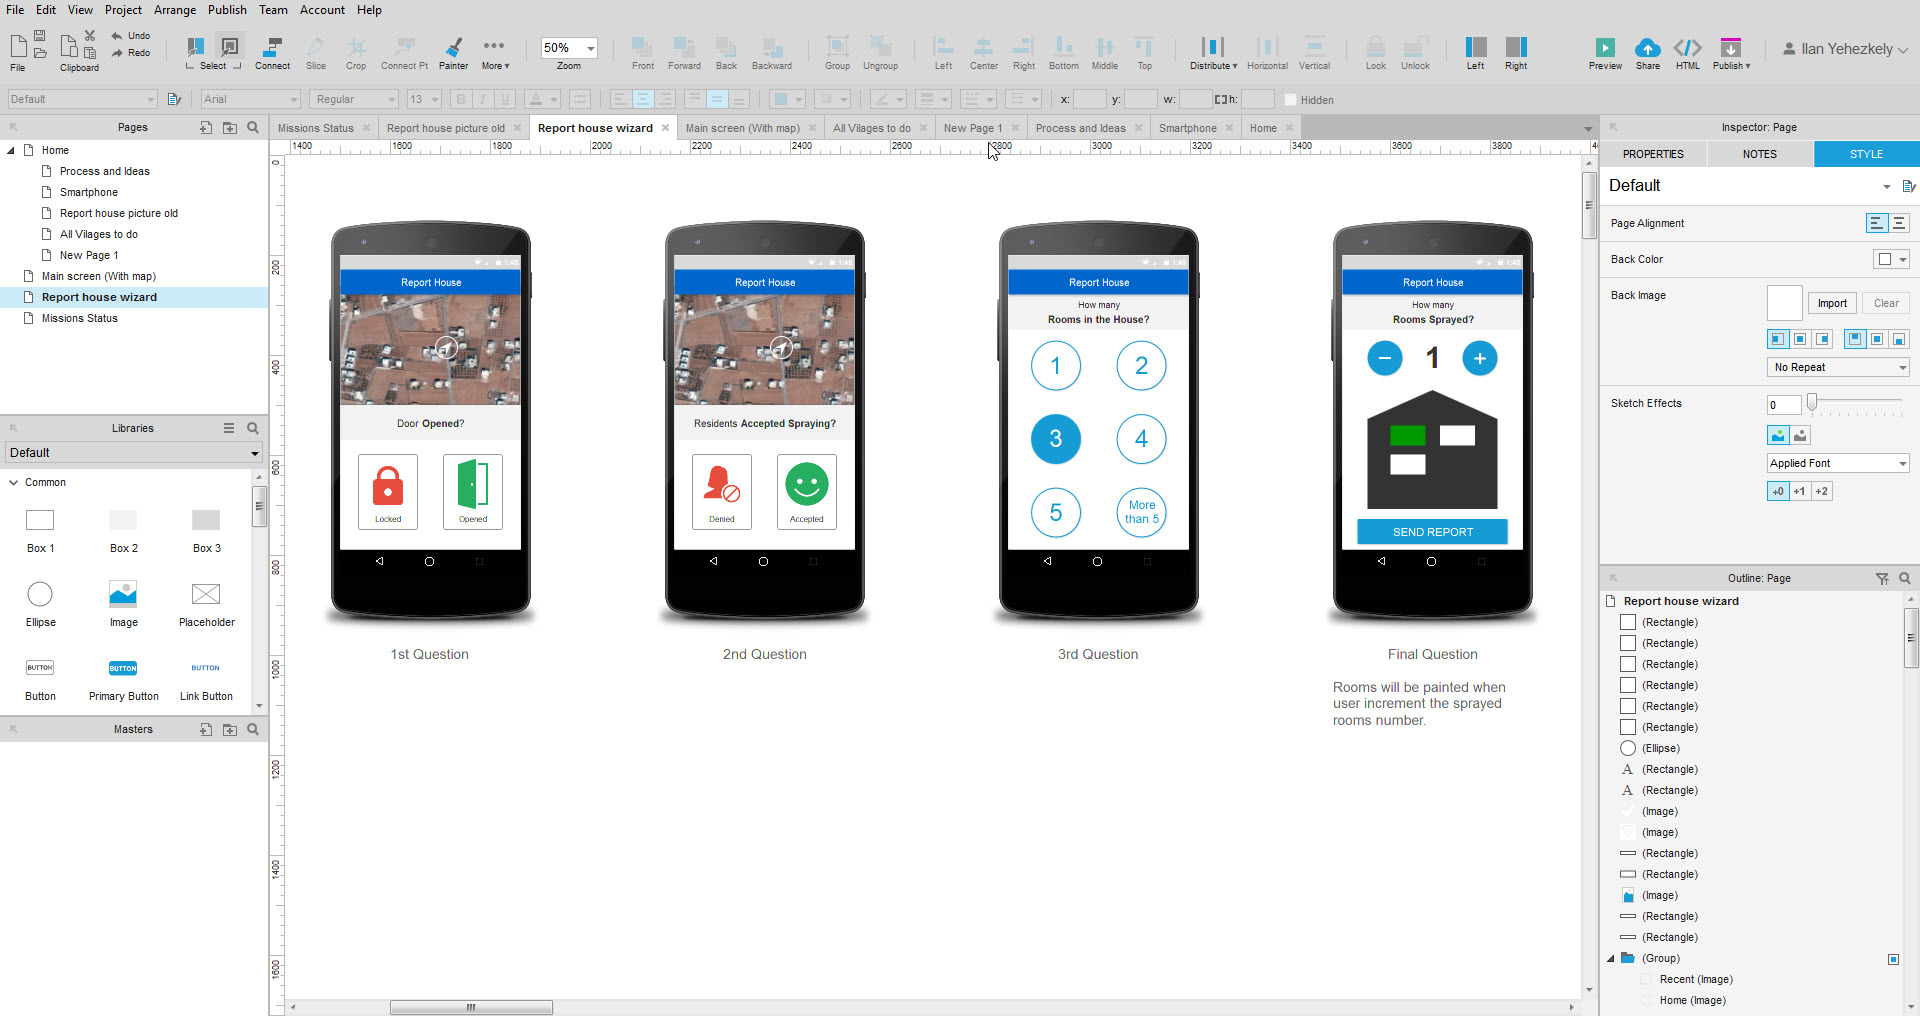Screen dimensions: 1920x1016
Task: Open the Regular font style dropdown
Action: tap(354, 99)
